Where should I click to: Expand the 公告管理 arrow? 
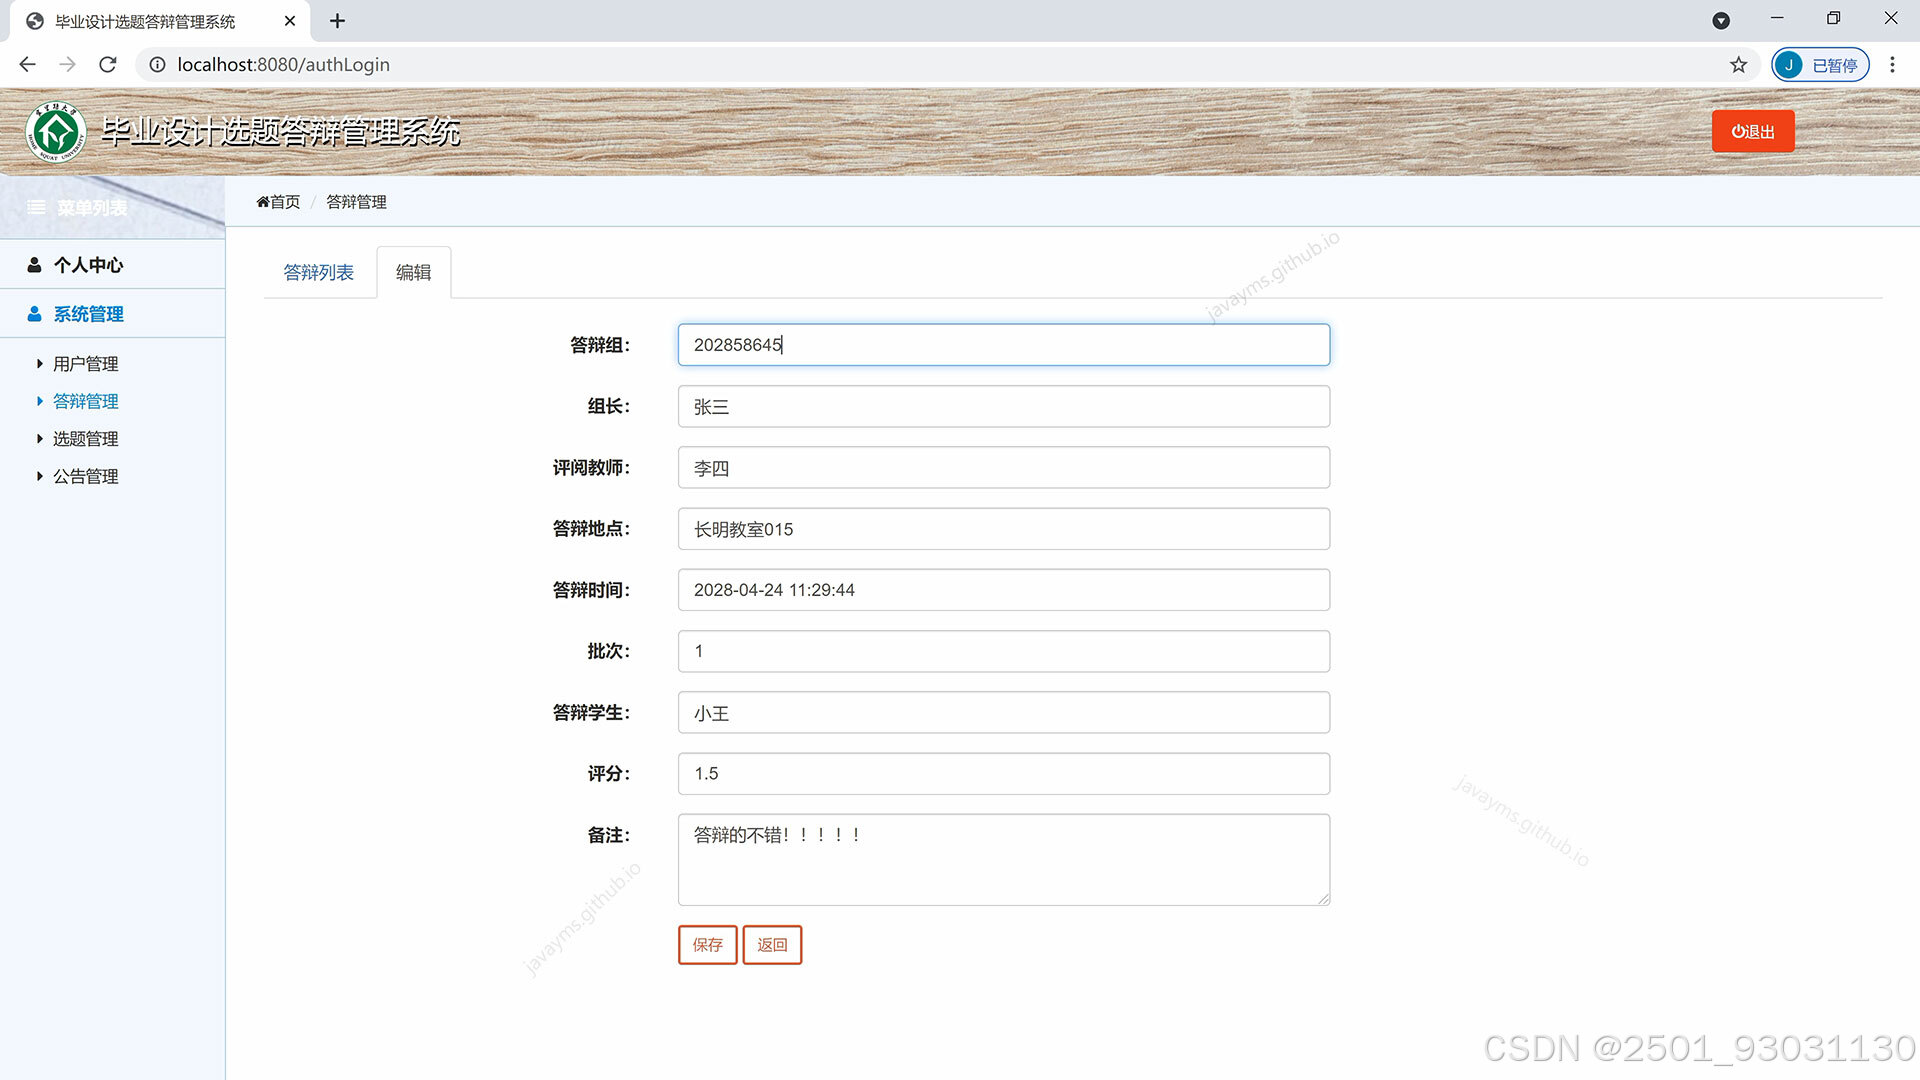point(39,477)
